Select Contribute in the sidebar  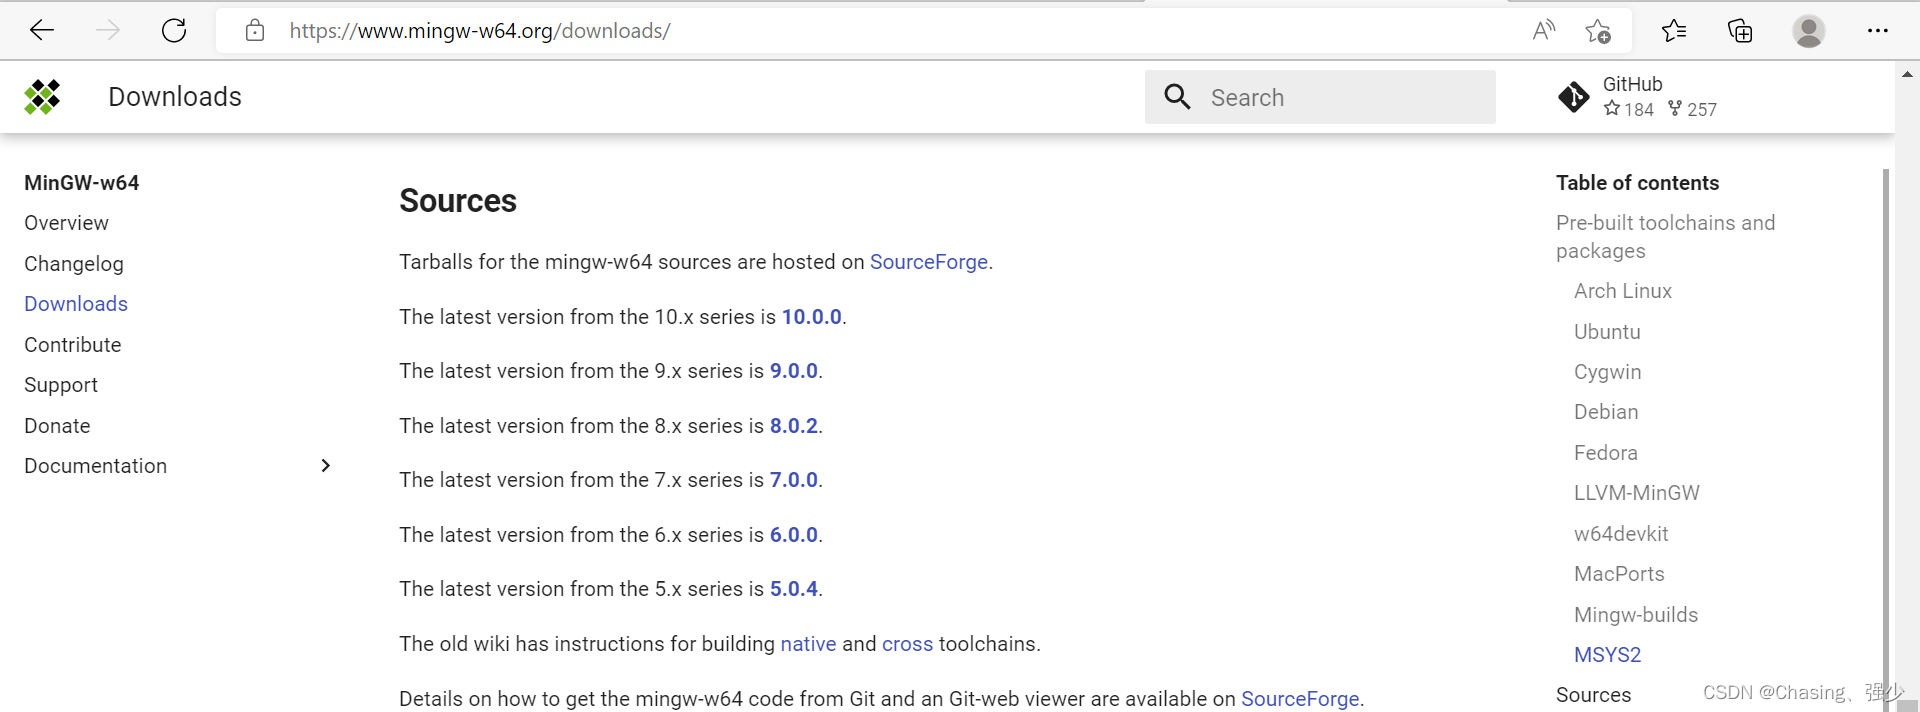click(73, 345)
